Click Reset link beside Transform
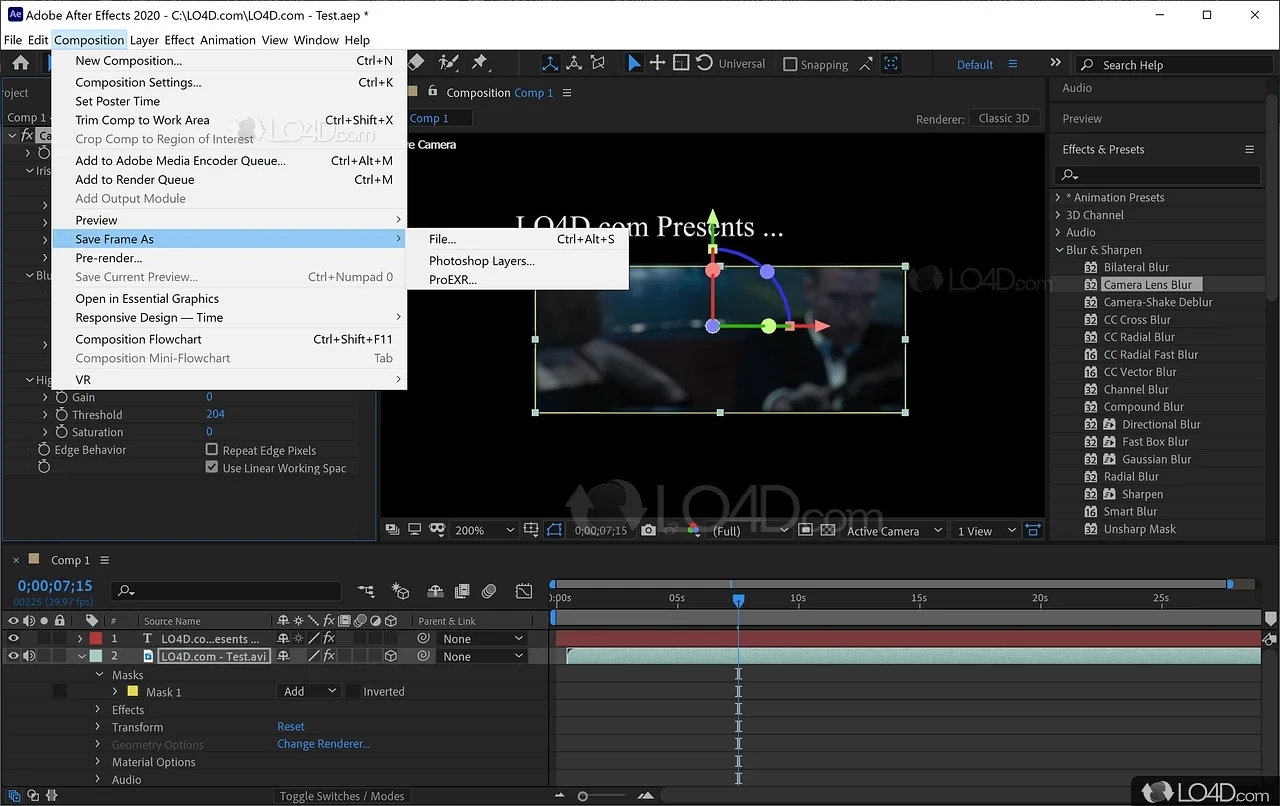The image size is (1280, 806). click(290, 727)
